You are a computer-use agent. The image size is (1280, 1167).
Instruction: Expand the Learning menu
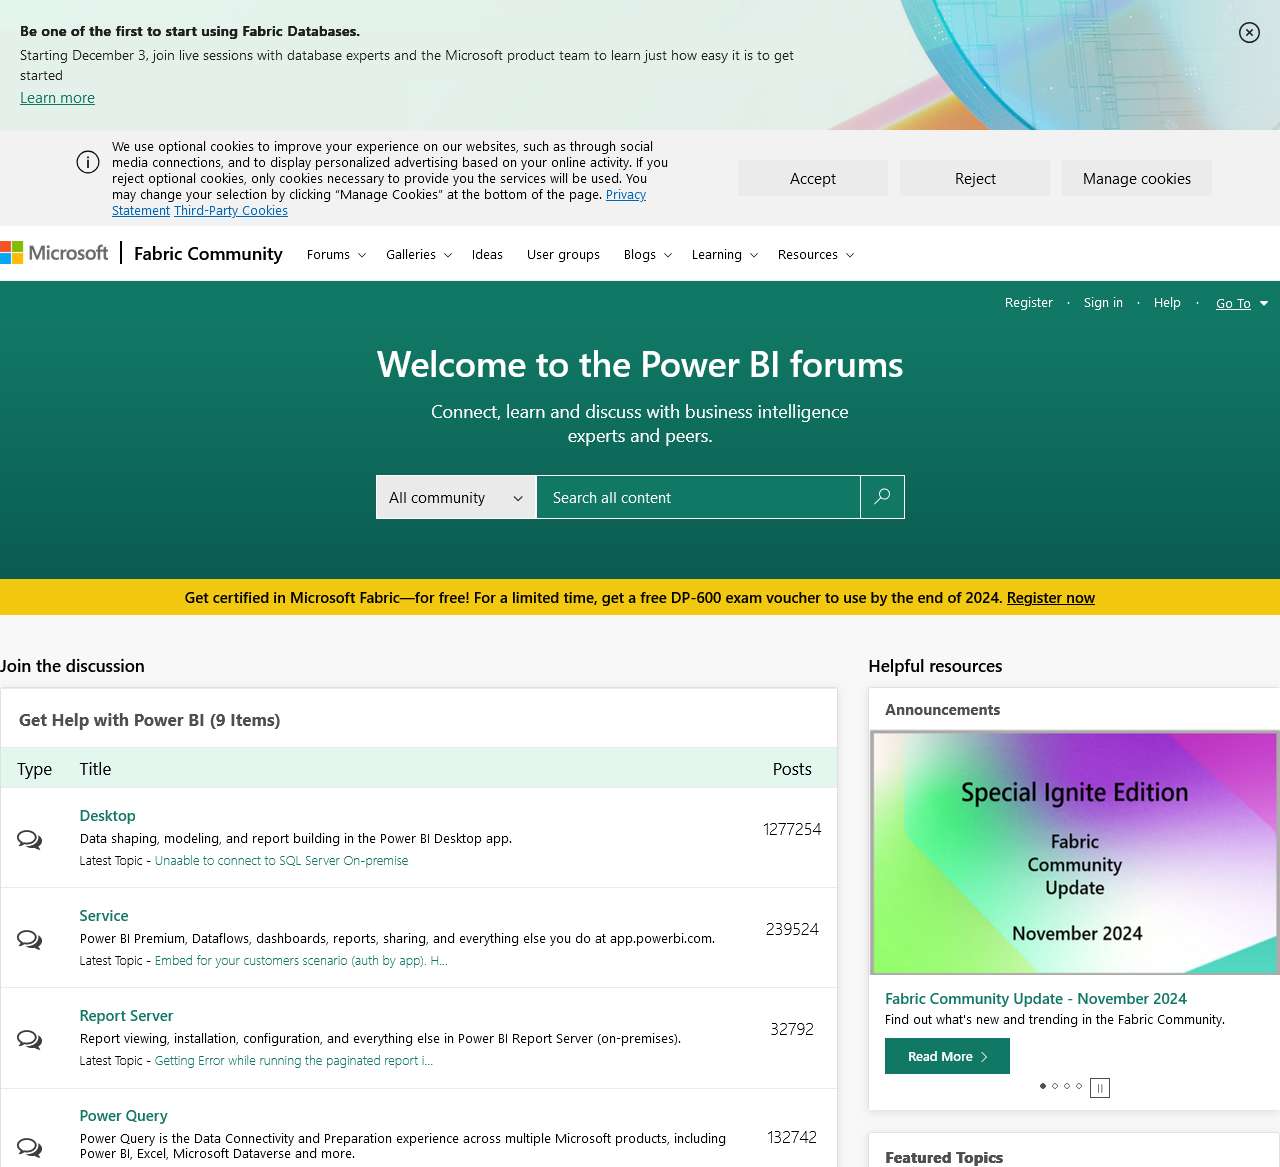click(724, 255)
